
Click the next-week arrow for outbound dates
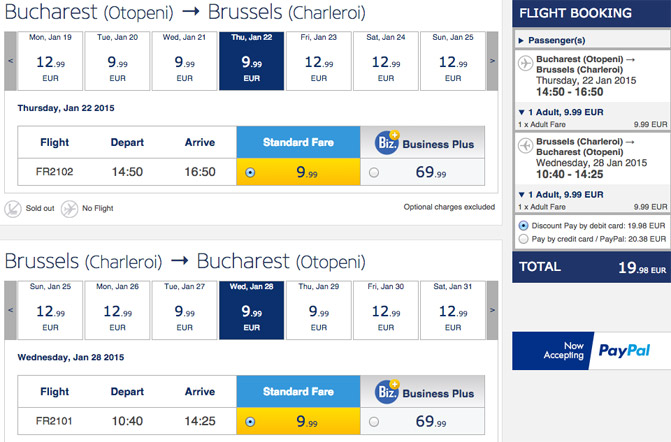[x=492, y=61]
